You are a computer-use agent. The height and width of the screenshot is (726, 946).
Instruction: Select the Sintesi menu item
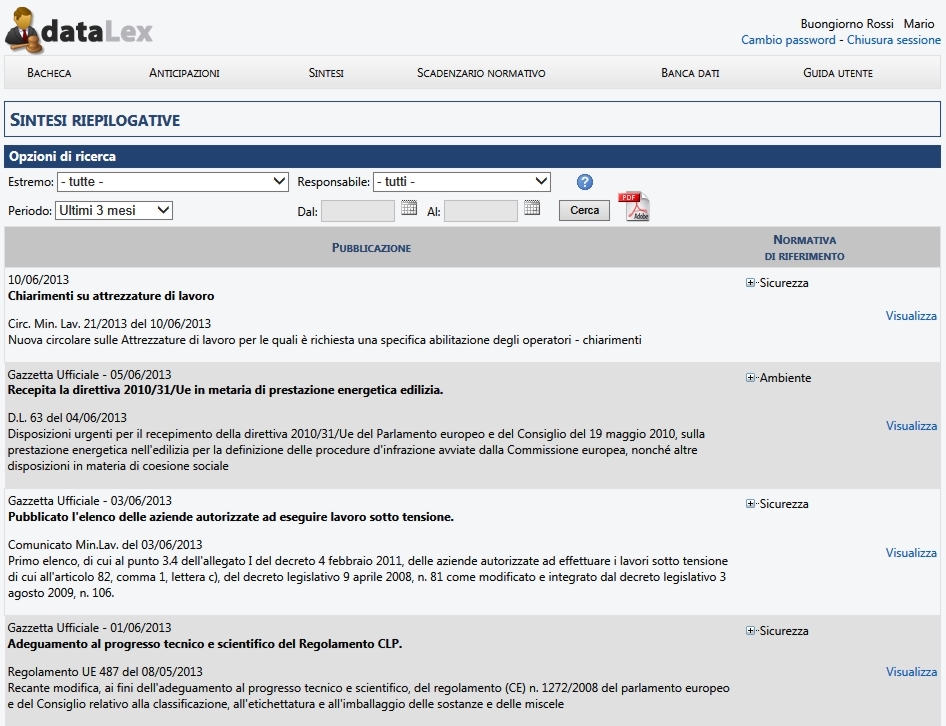coord(326,73)
